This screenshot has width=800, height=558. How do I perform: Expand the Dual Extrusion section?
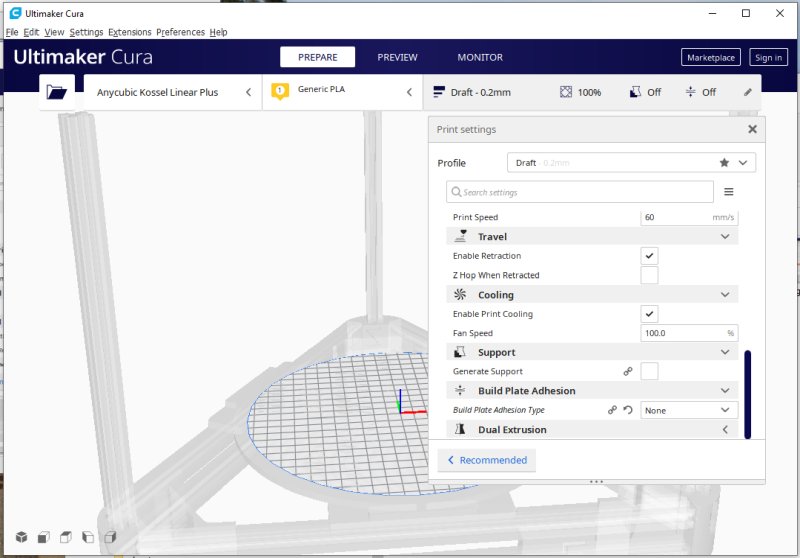[x=724, y=429]
